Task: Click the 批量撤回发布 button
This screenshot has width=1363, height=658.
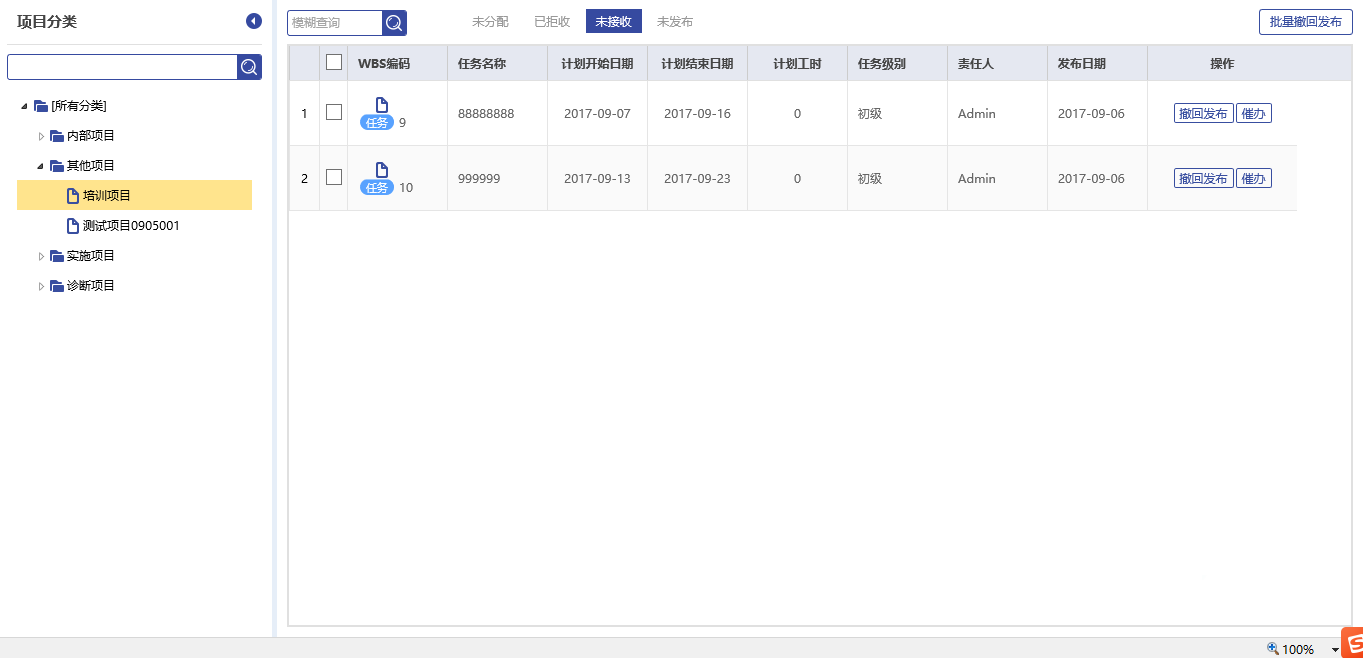Action: pos(1305,22)
